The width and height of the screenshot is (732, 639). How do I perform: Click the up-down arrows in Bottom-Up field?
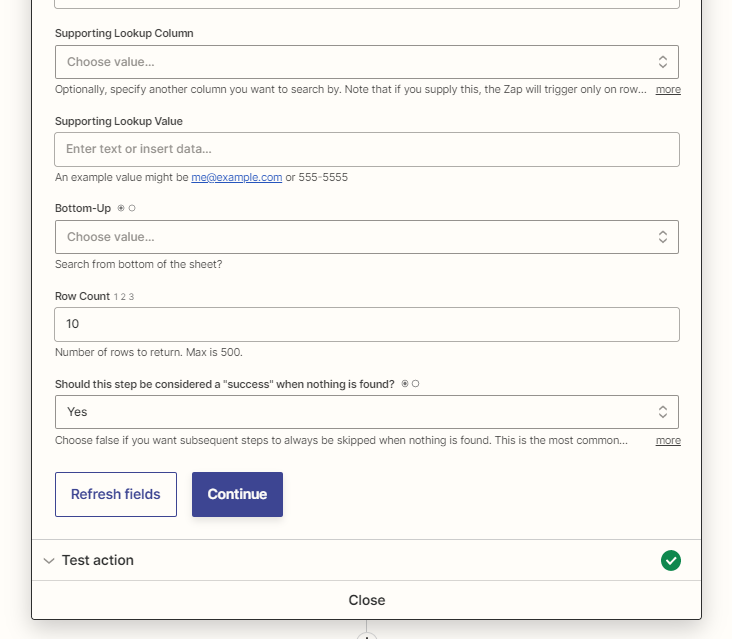click(x=662, y=237)
